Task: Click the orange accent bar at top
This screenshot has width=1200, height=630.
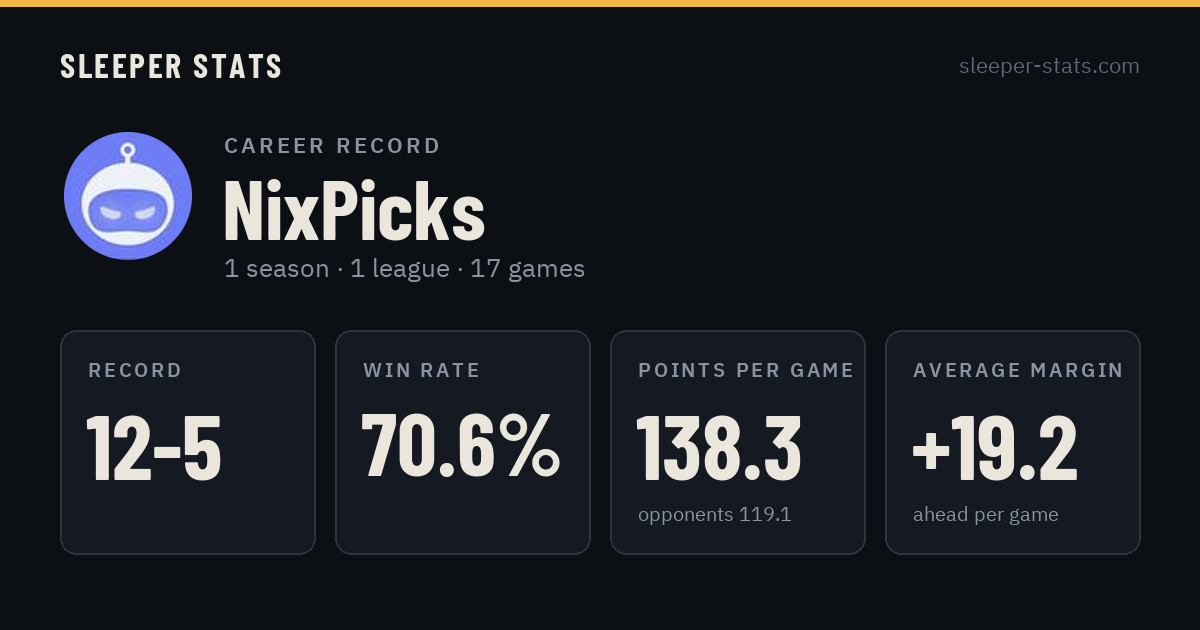Action: [600, 3]
